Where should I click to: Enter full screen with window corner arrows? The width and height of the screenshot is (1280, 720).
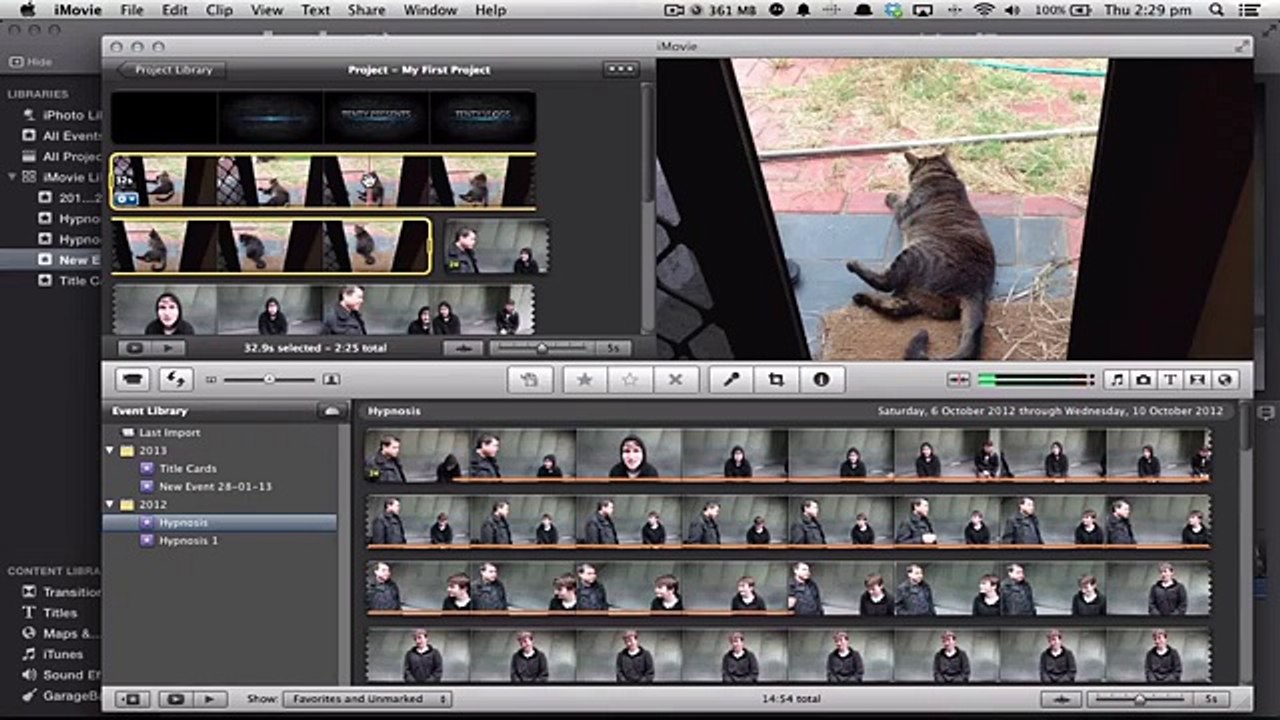point(1241,46)
